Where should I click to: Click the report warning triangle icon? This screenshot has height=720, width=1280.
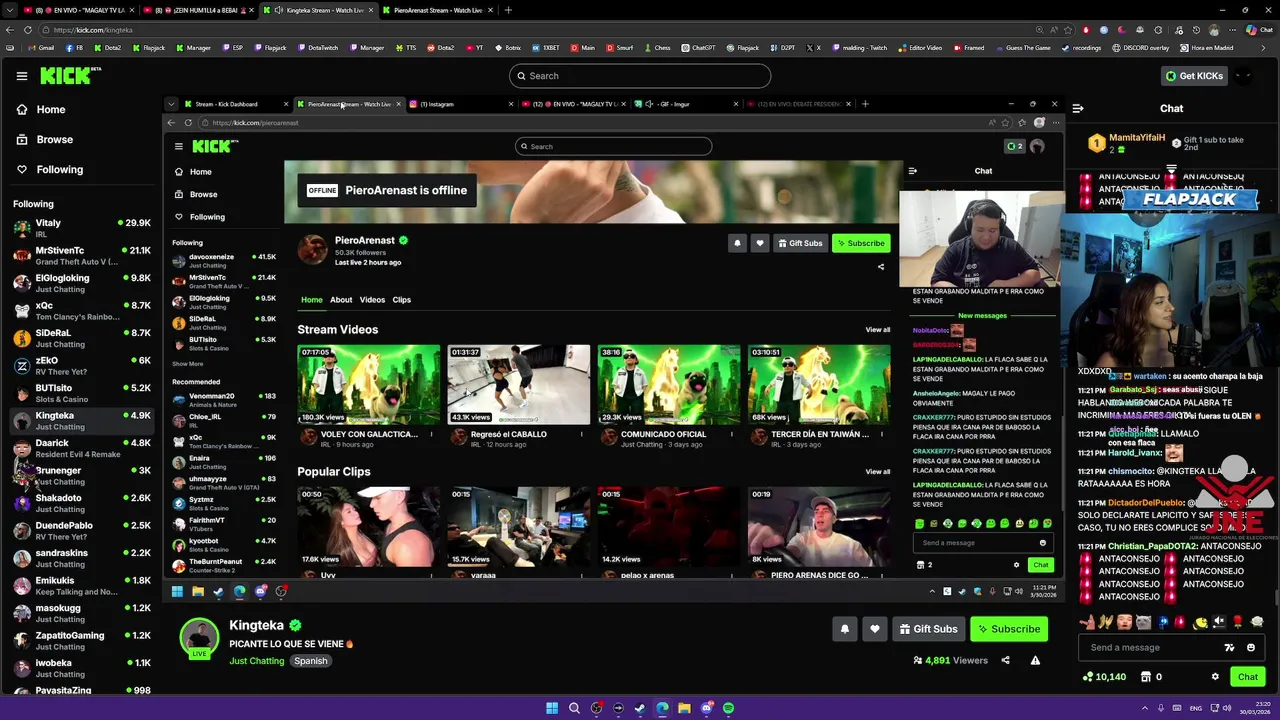(x=1035, y=660)
